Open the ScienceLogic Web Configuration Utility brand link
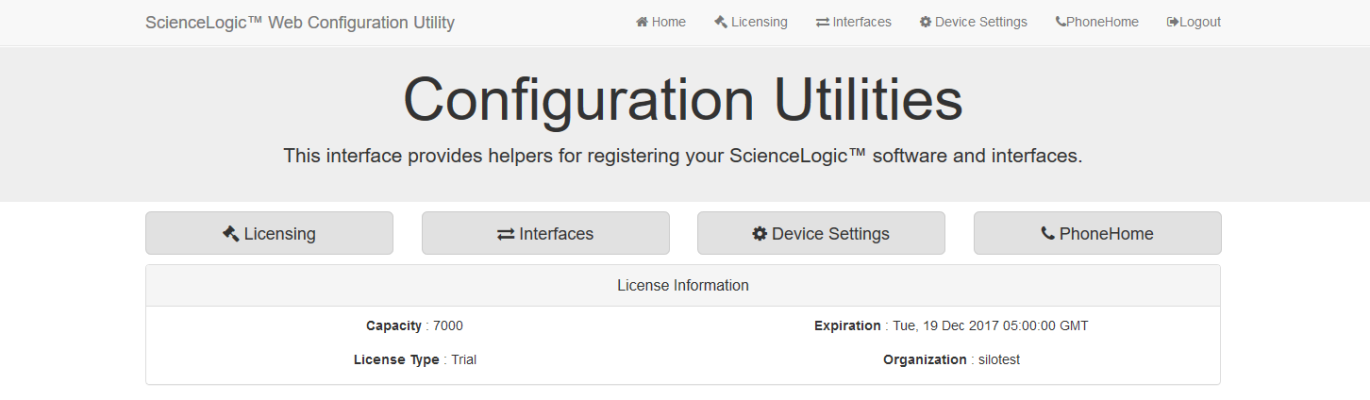1370x400 pixels. pyautogui.click(x=300, y=22)
